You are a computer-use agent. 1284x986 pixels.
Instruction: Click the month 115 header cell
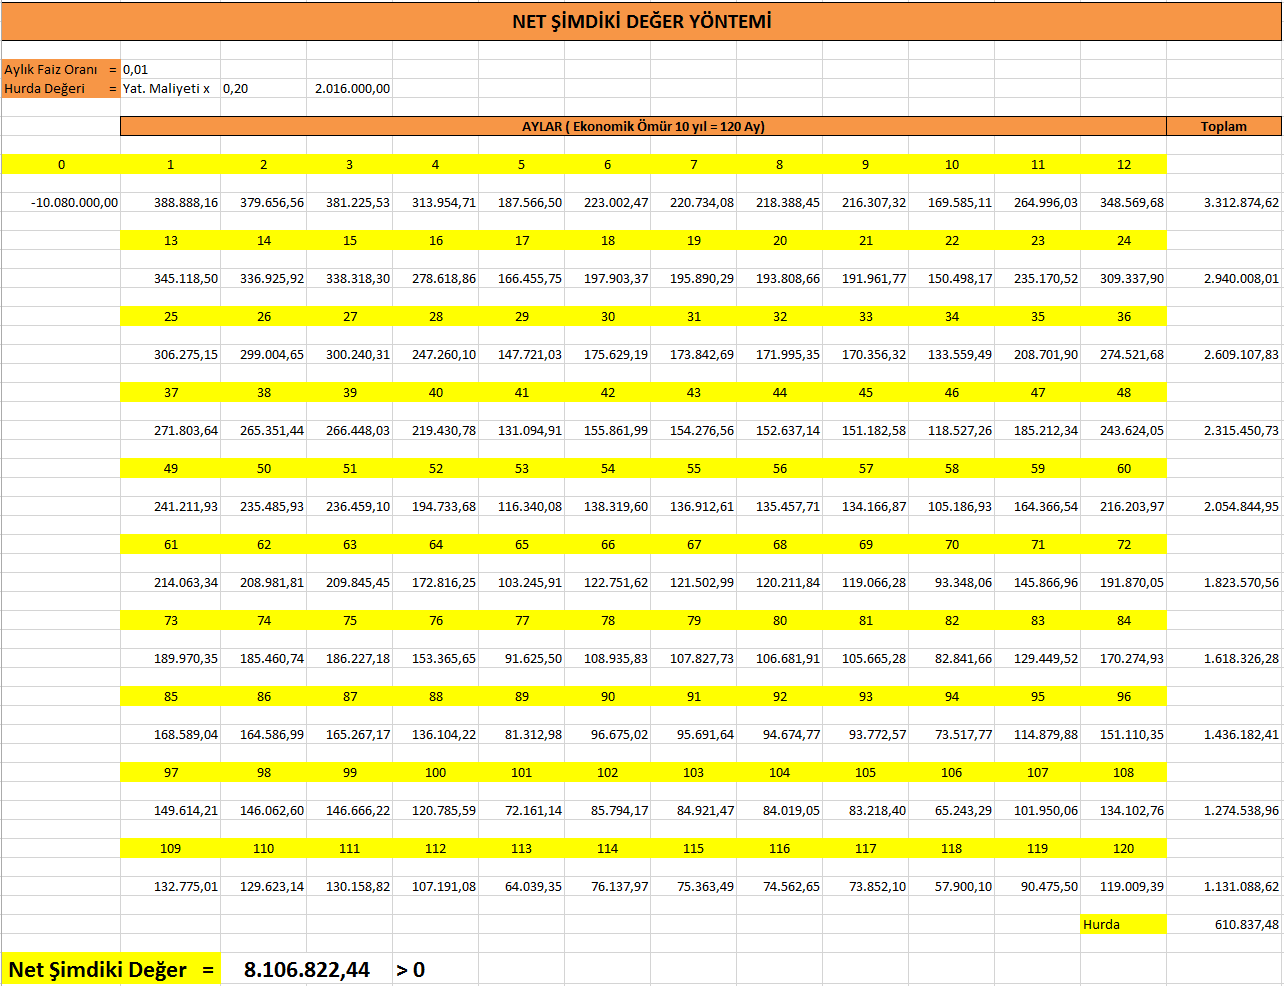(x=694, y=849)
